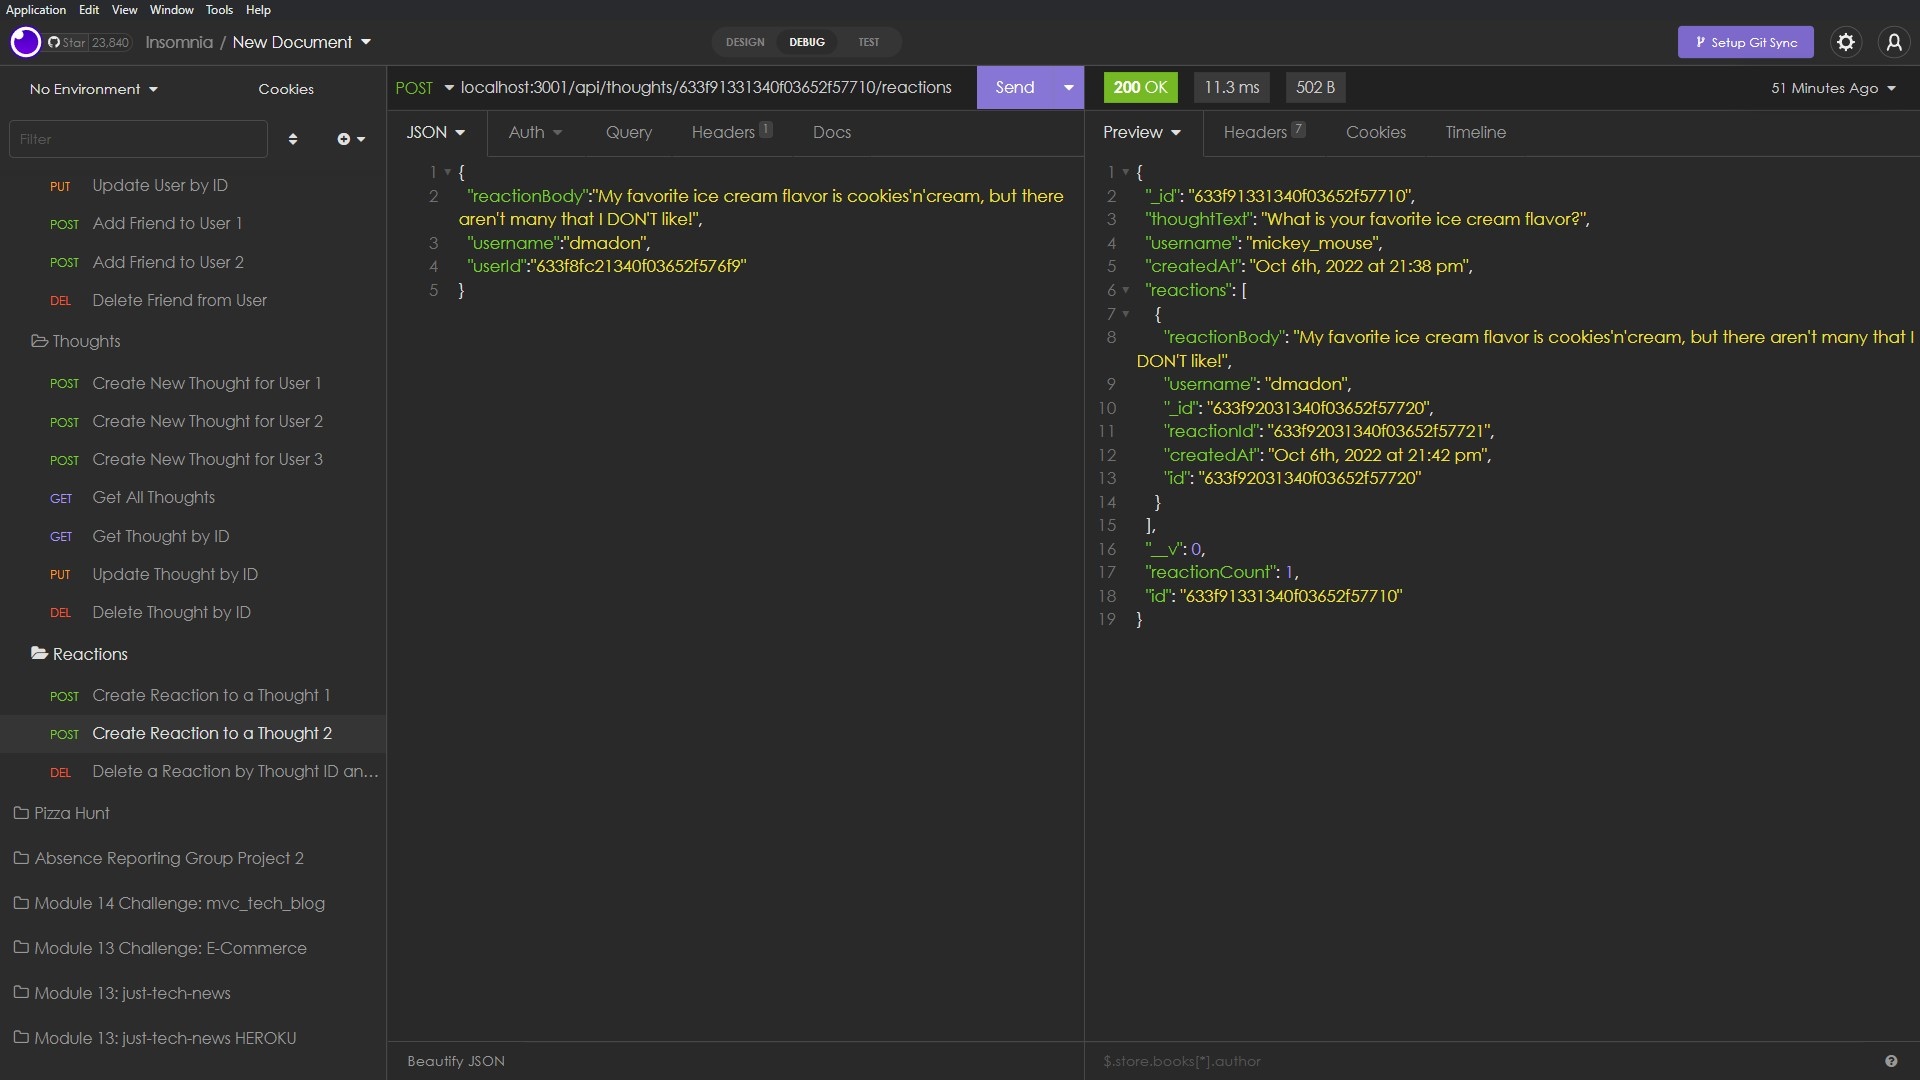Click the sidebar Filter input field
The height and width of the screenshot is (1080, 1920).
point(138,139)
